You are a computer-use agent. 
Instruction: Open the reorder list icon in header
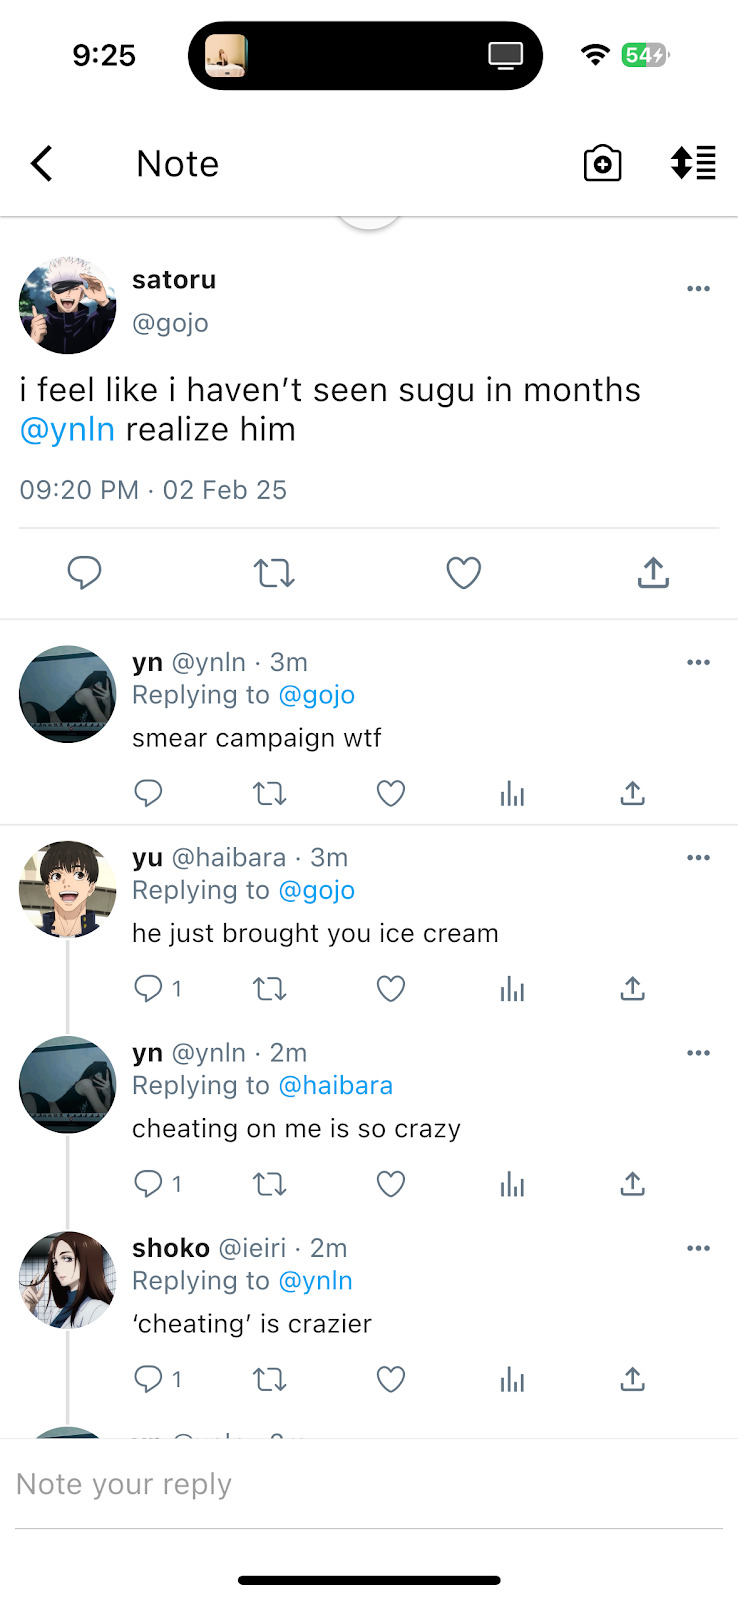[693, 163]
